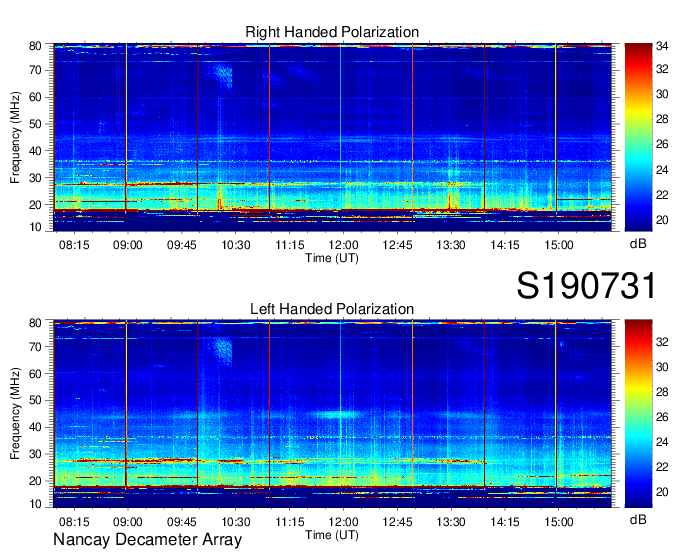
Task: Click the Frequency (MHz) axis label of Left Handed plot
Action: click(15, 414)
